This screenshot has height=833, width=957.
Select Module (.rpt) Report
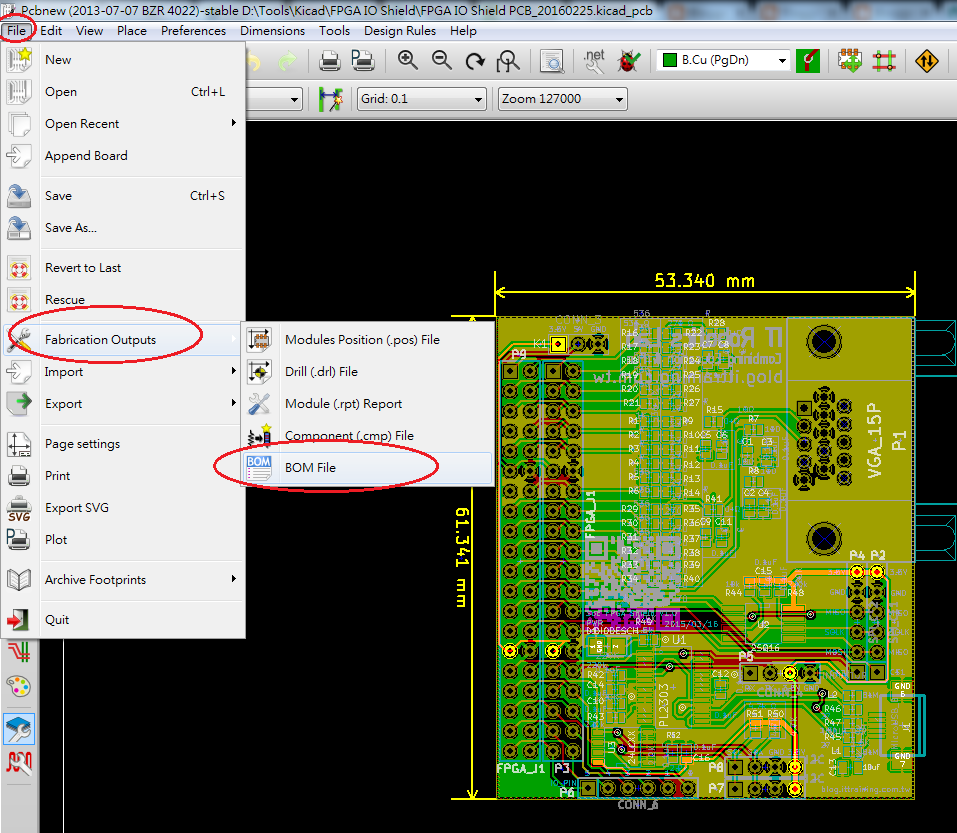point(368,403)
